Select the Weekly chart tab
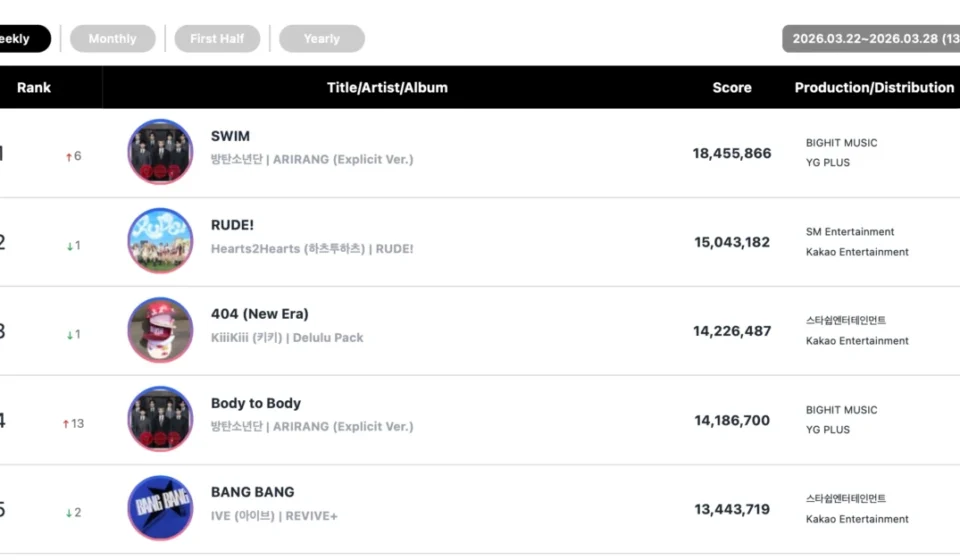This screenshot has width=960, height=560. [18, 39]
